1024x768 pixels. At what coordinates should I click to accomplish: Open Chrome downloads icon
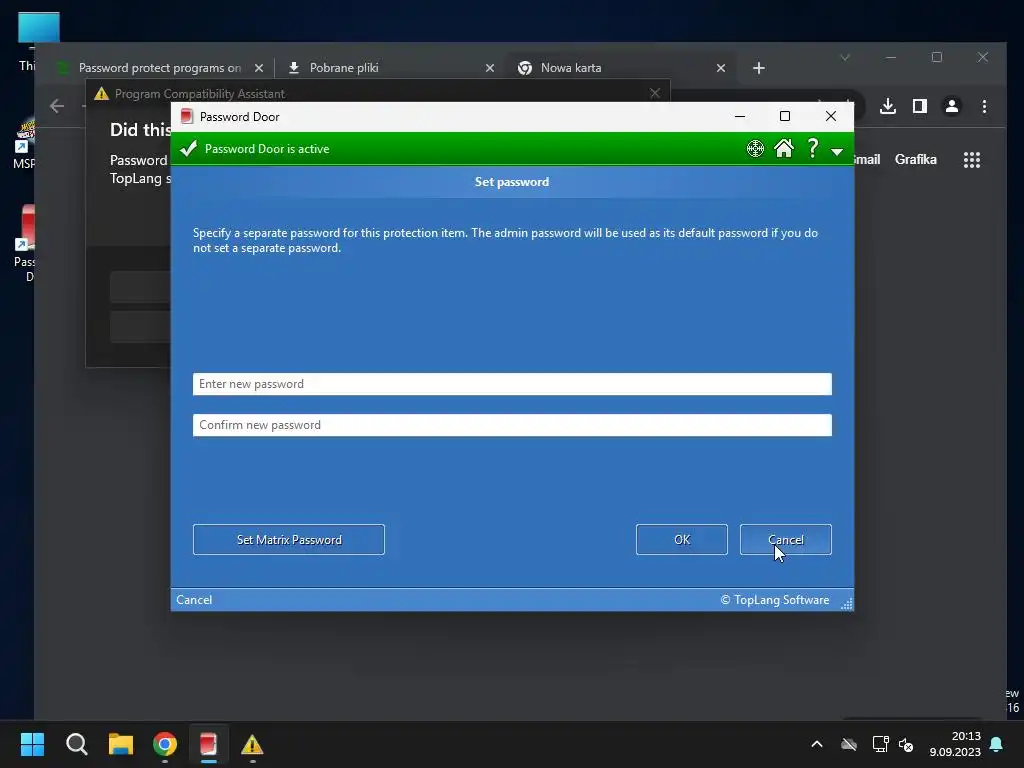point(888,106)
